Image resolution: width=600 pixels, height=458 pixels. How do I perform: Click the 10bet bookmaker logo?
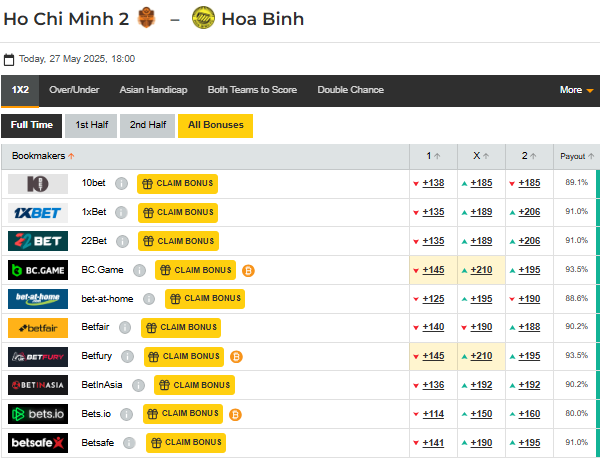pyautogui.click(x=38, y=184)
